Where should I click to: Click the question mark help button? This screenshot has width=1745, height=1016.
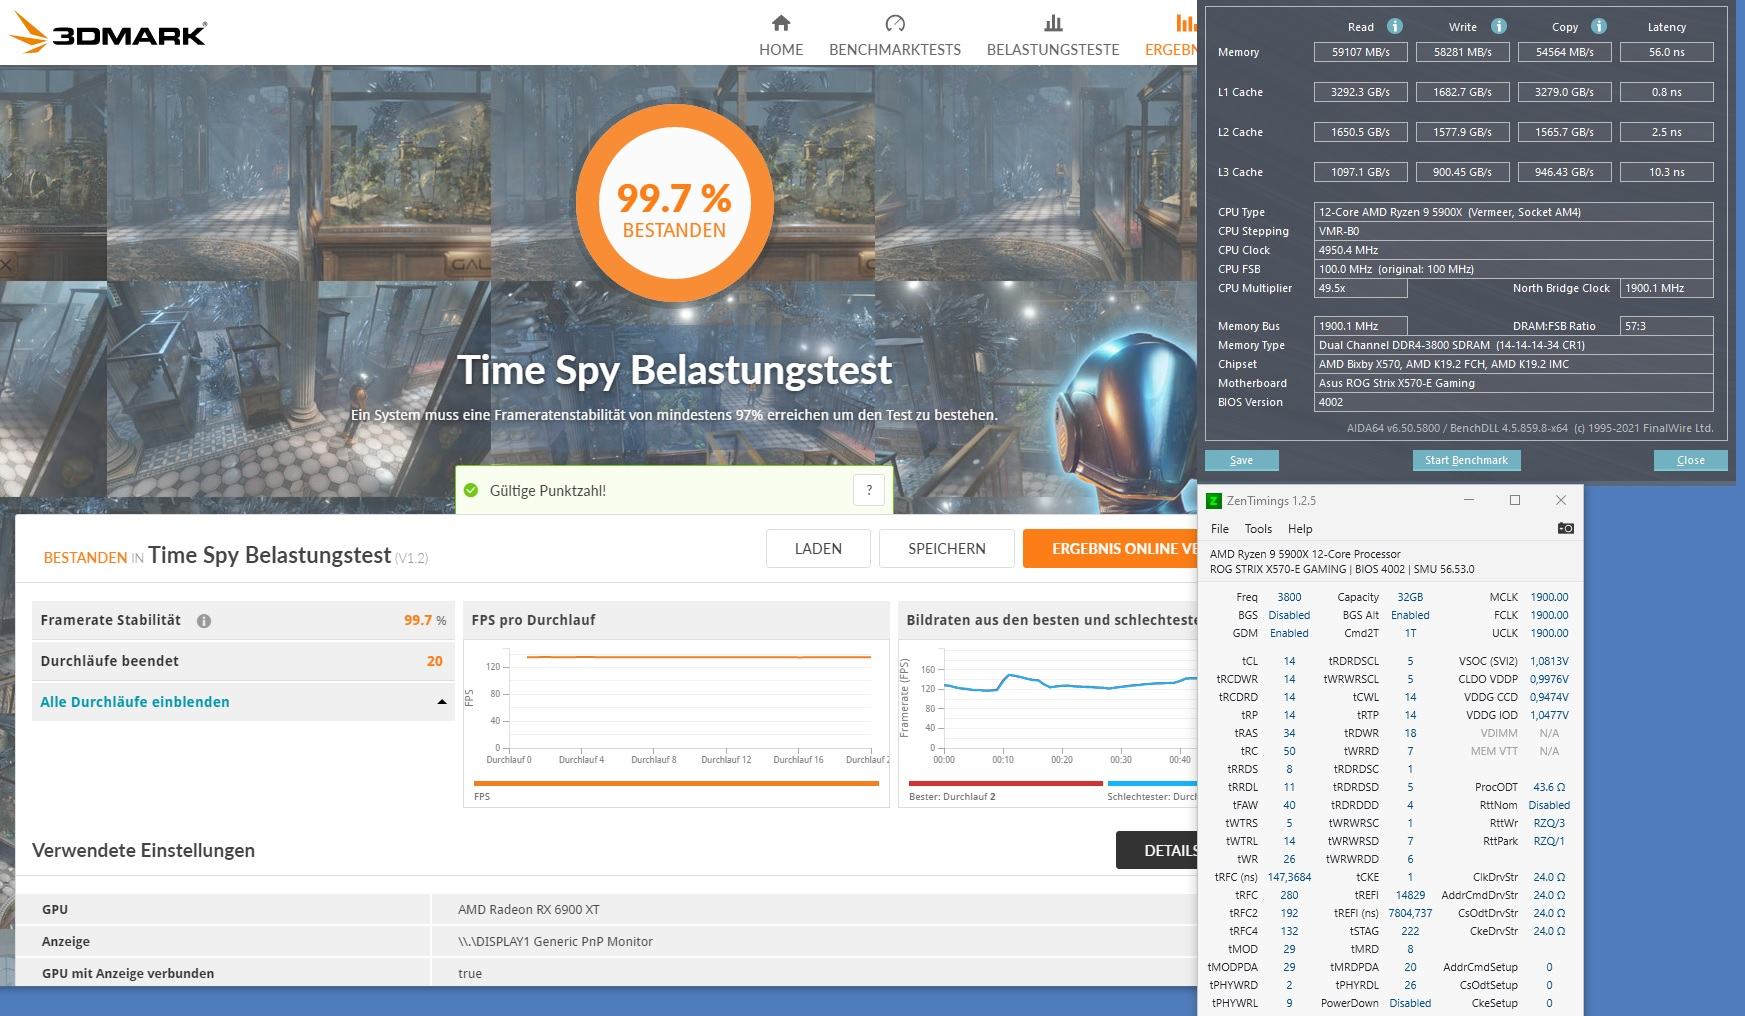[869, 490]
